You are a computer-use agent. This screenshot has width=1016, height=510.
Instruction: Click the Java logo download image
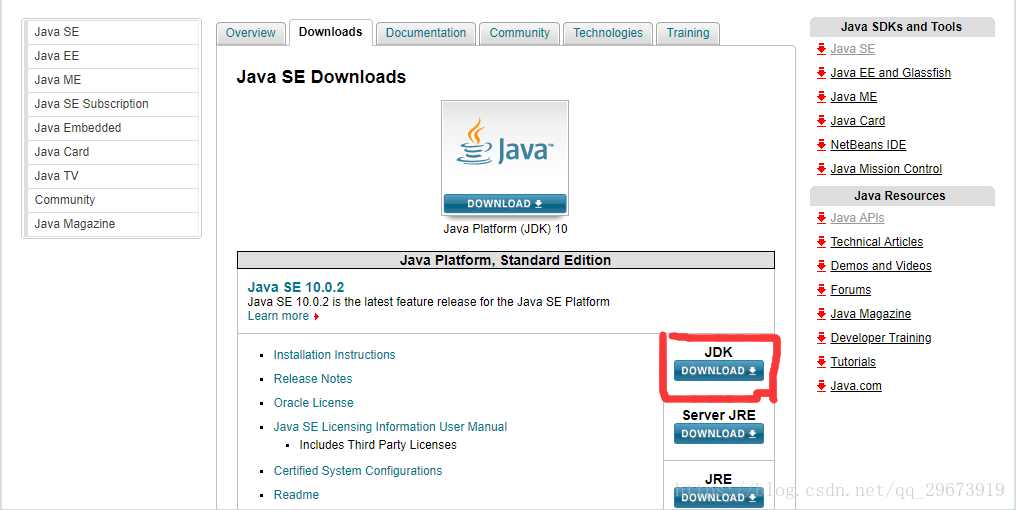click(505, 158)
